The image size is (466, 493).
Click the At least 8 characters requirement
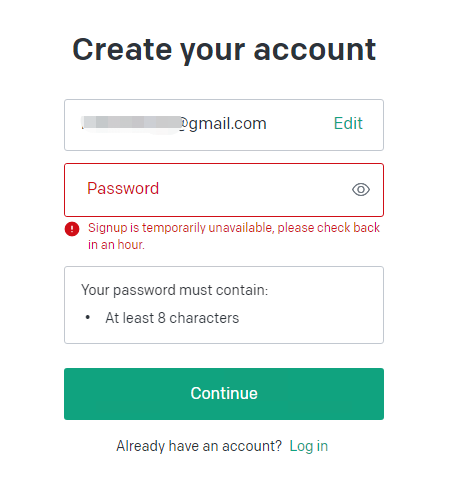pyautogui.click(x=172, y=318)
